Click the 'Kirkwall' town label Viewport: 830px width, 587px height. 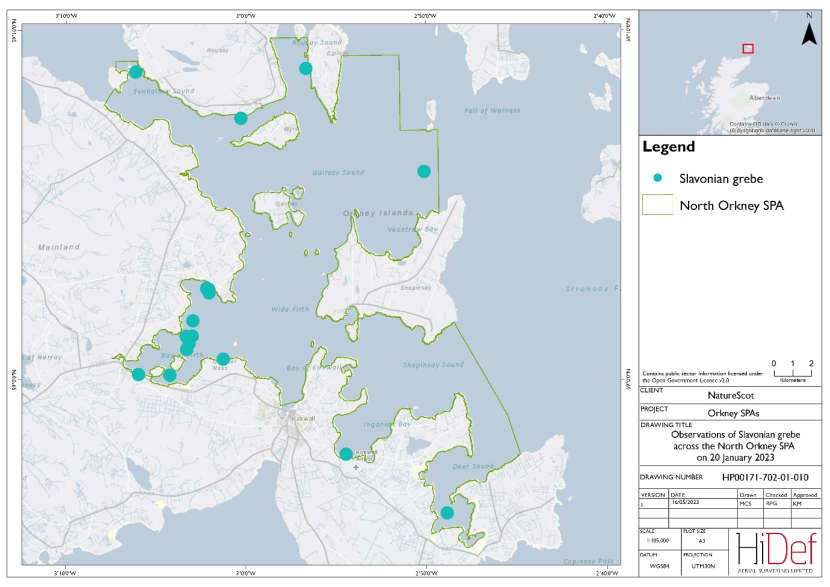pos(303,418)
